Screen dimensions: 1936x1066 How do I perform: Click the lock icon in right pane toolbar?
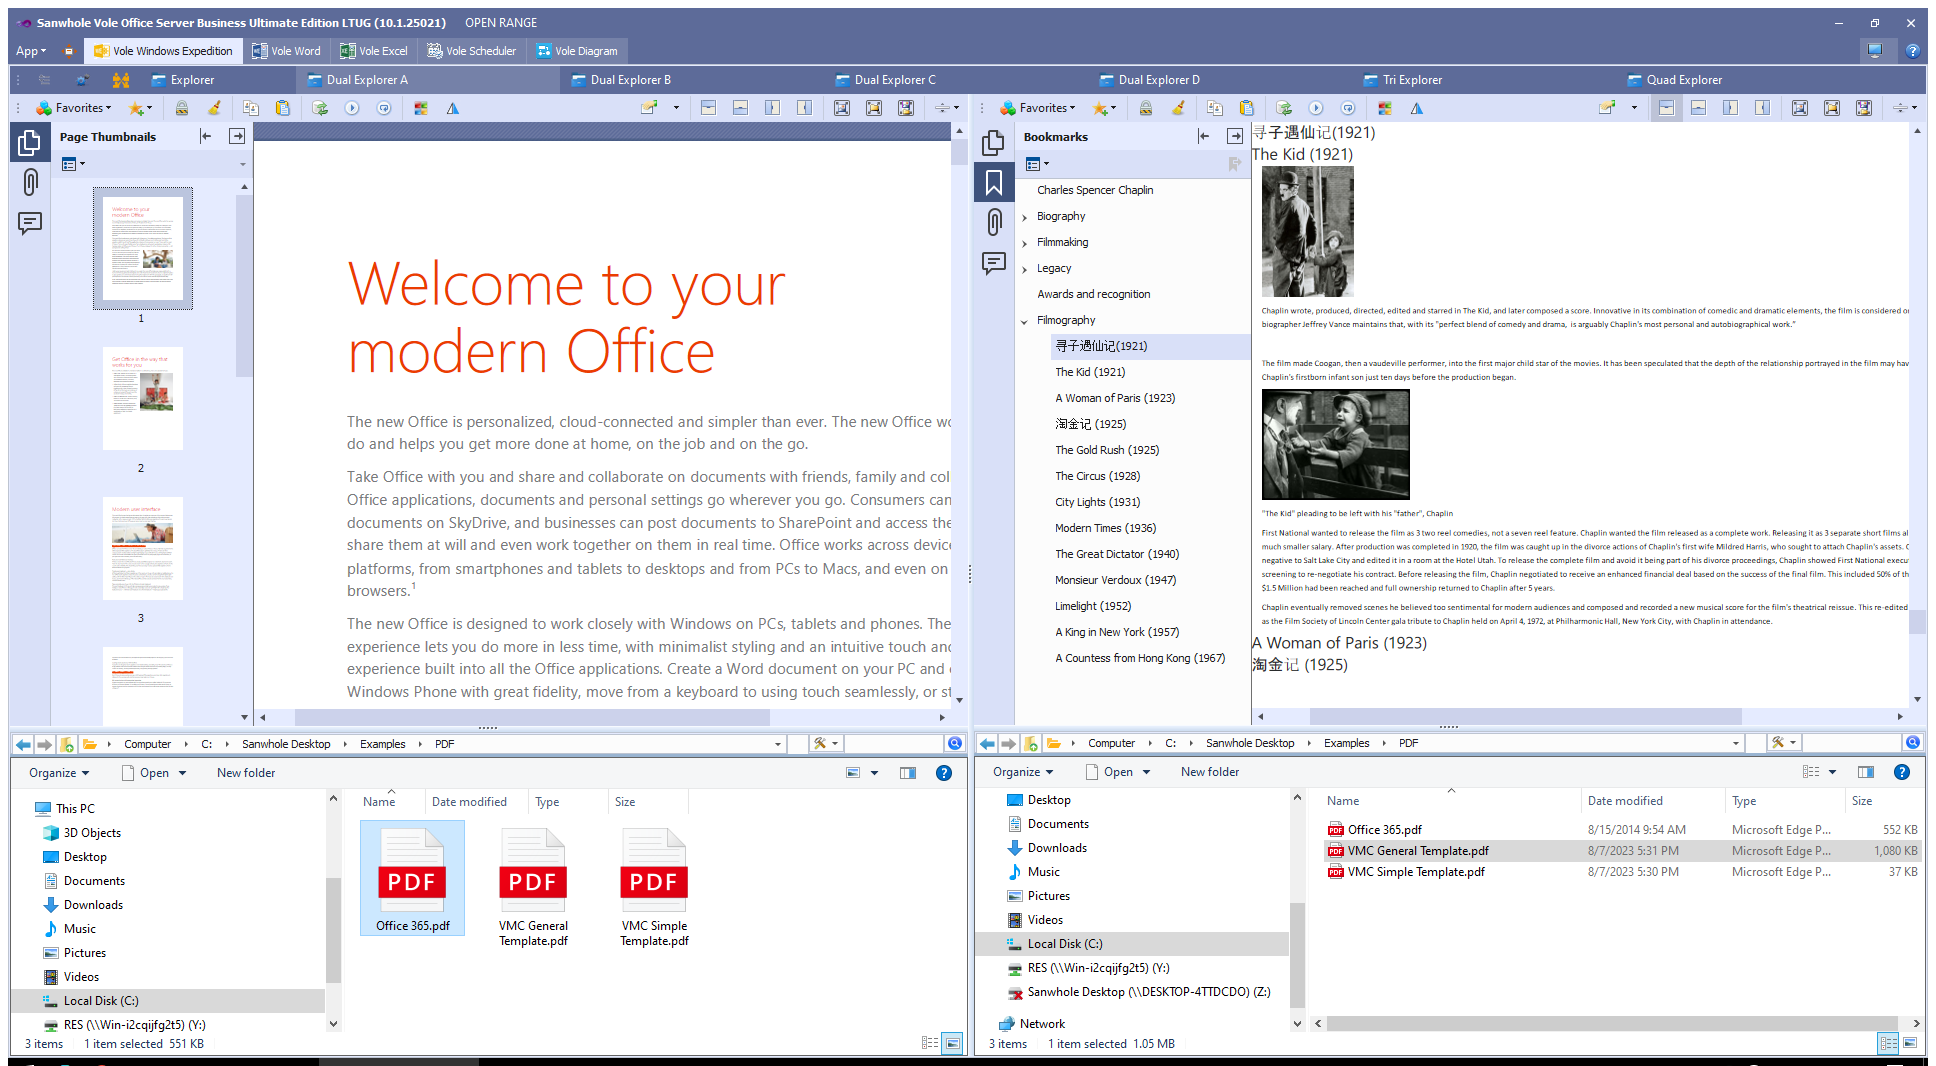click(1146, 108)
